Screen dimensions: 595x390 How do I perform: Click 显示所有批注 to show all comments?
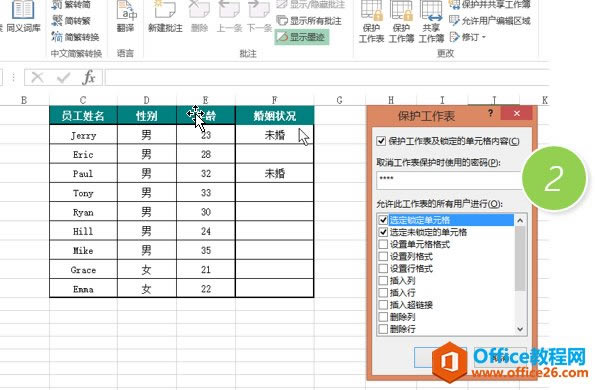(x=309, y=20)
